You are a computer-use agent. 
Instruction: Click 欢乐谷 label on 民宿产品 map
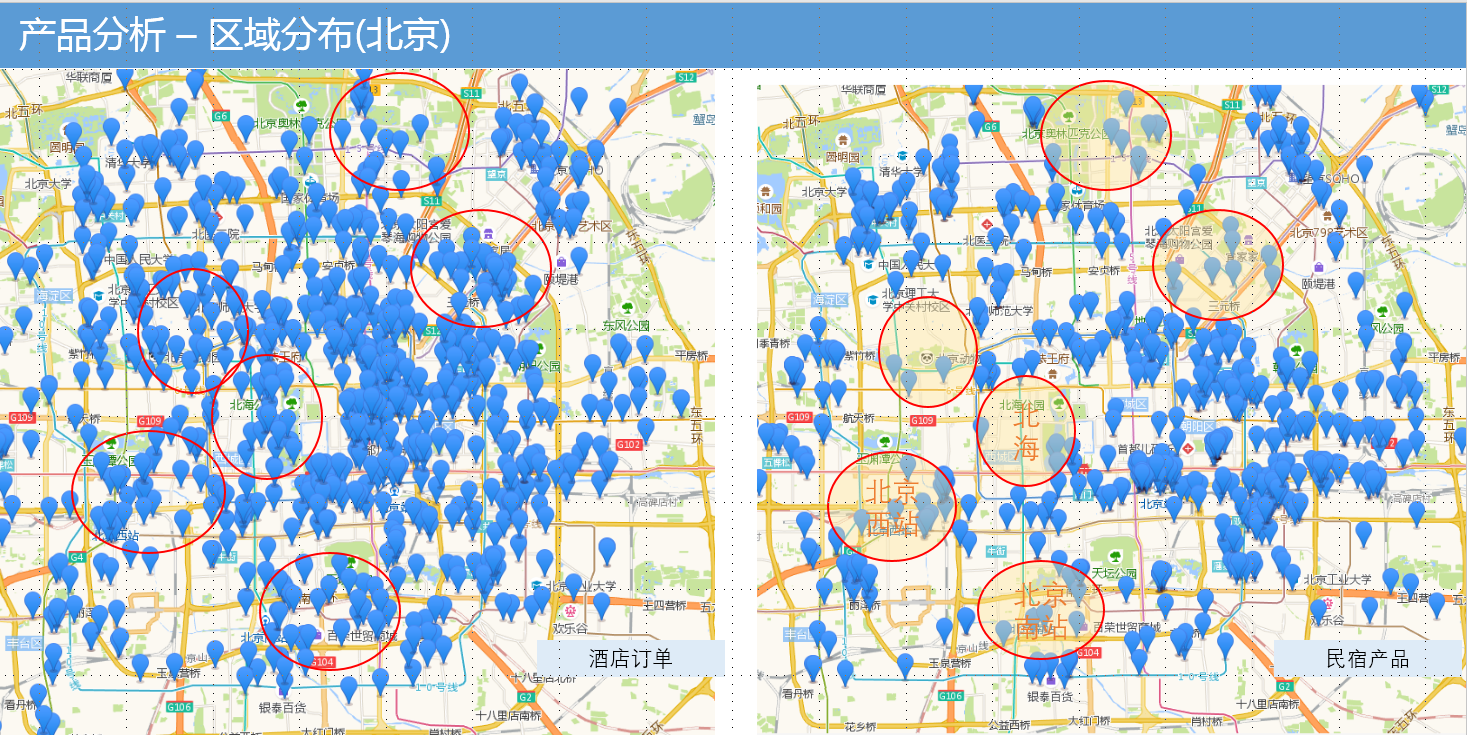[x=1329, y=620]
